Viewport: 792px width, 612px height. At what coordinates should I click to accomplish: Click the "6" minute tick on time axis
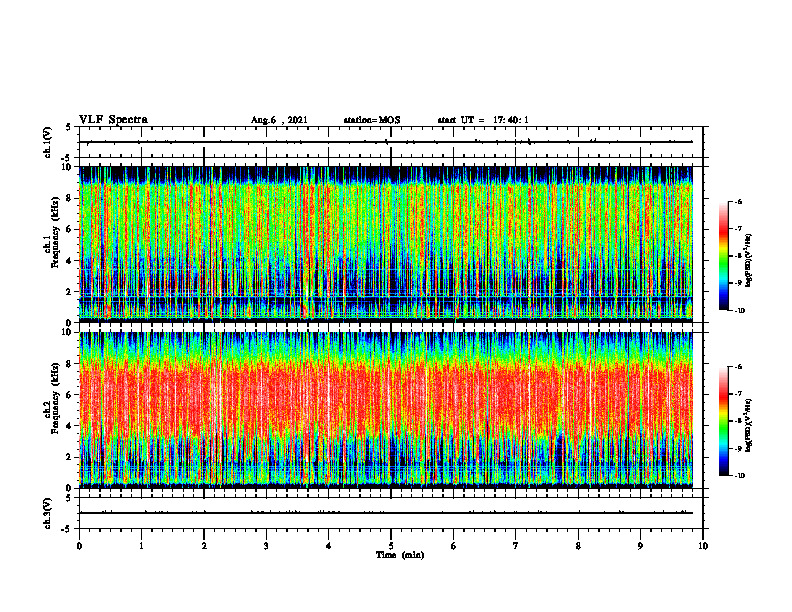tap(453, 546)
